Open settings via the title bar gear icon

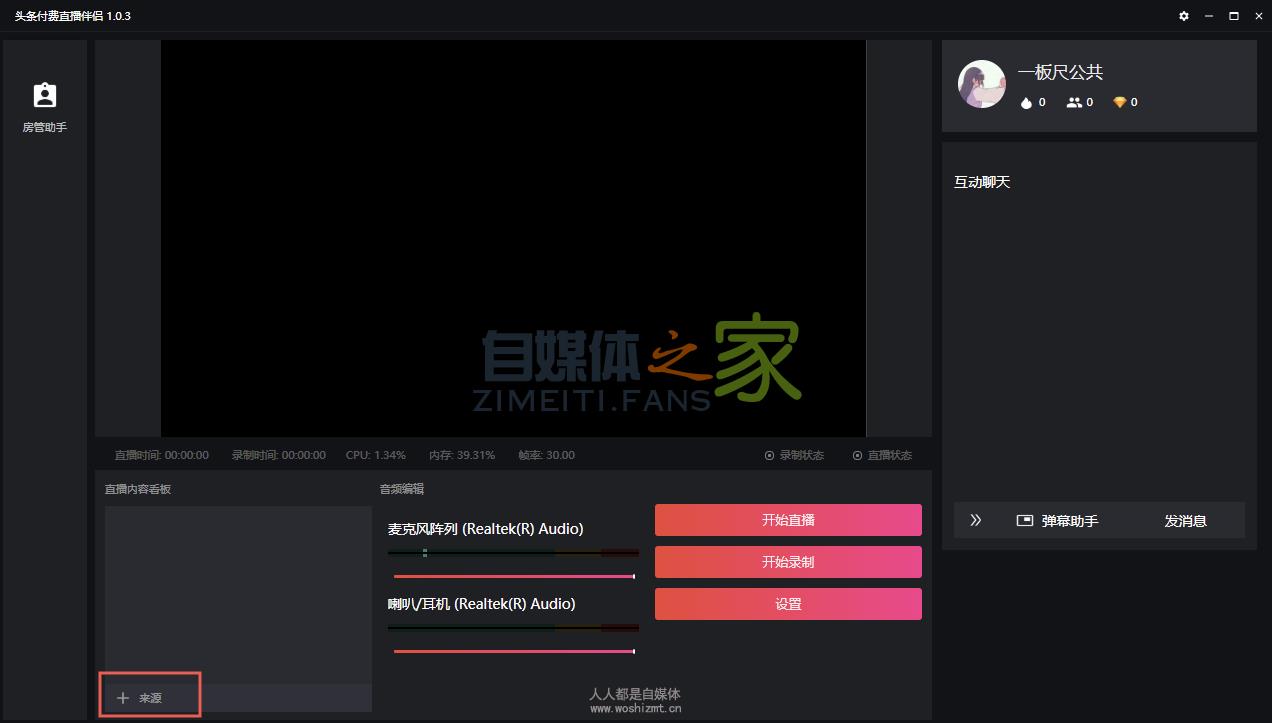(1184, 16)
